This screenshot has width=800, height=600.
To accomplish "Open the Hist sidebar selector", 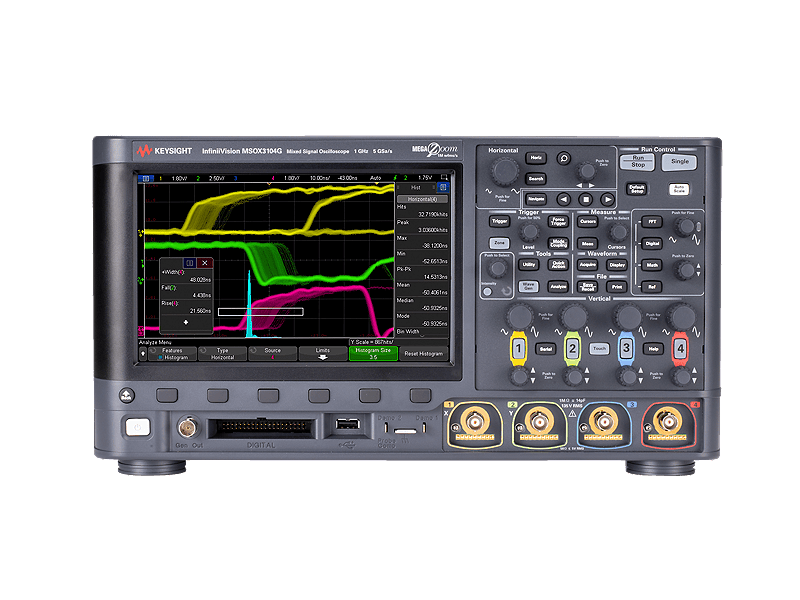I will tap(416, 187).
